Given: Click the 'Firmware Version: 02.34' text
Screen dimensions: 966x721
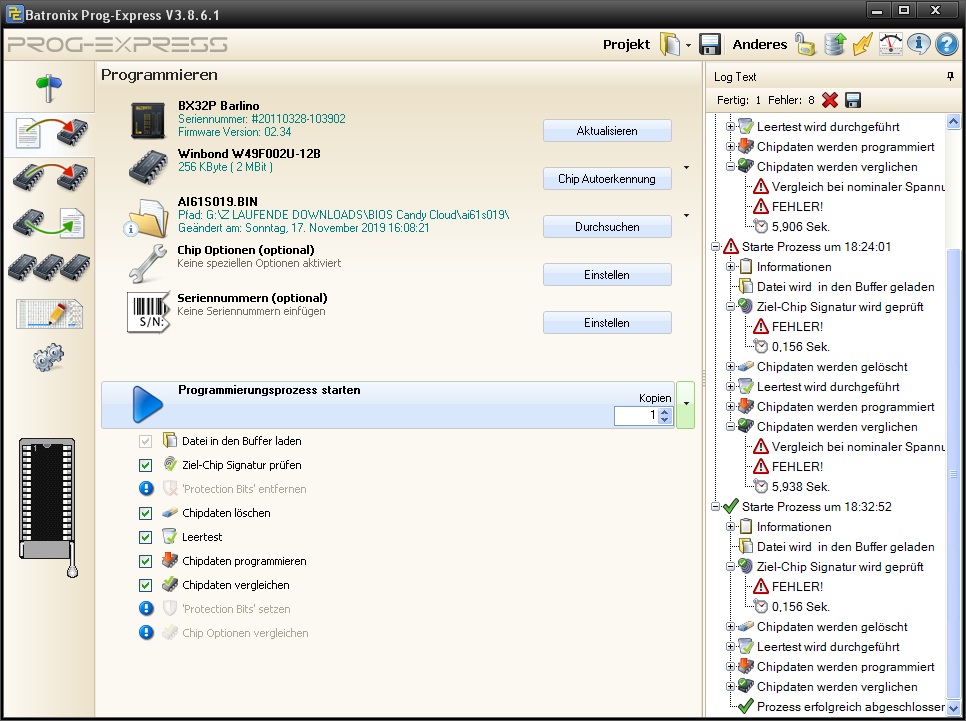Looking at the screenshot, I should point(234,132).
